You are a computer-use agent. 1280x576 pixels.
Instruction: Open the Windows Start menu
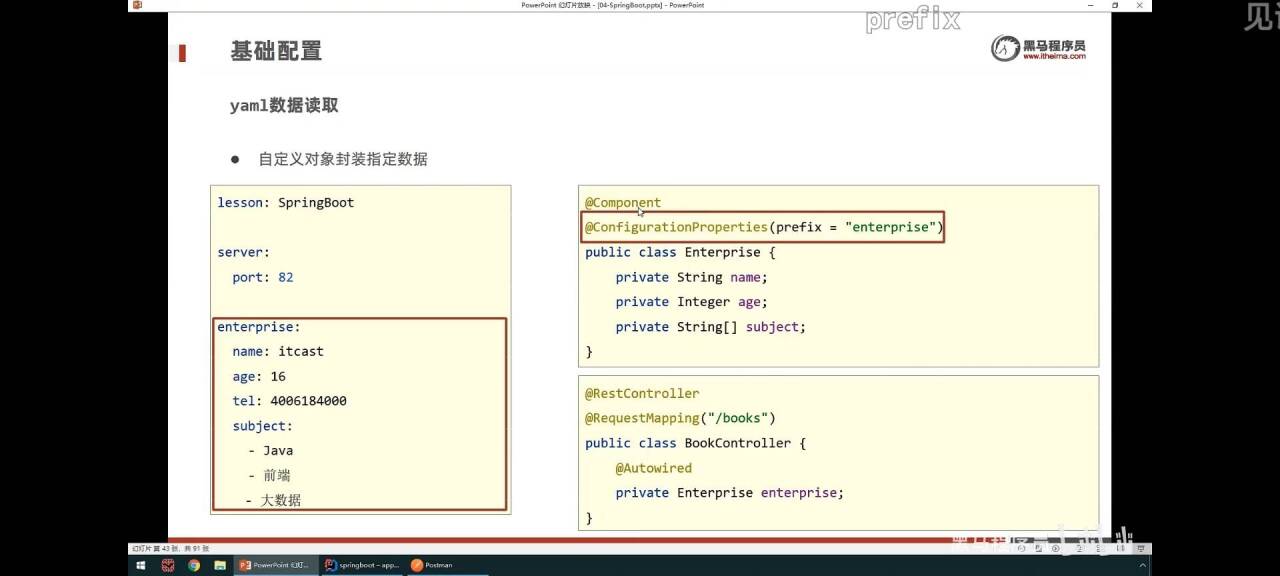pos(142,565)
